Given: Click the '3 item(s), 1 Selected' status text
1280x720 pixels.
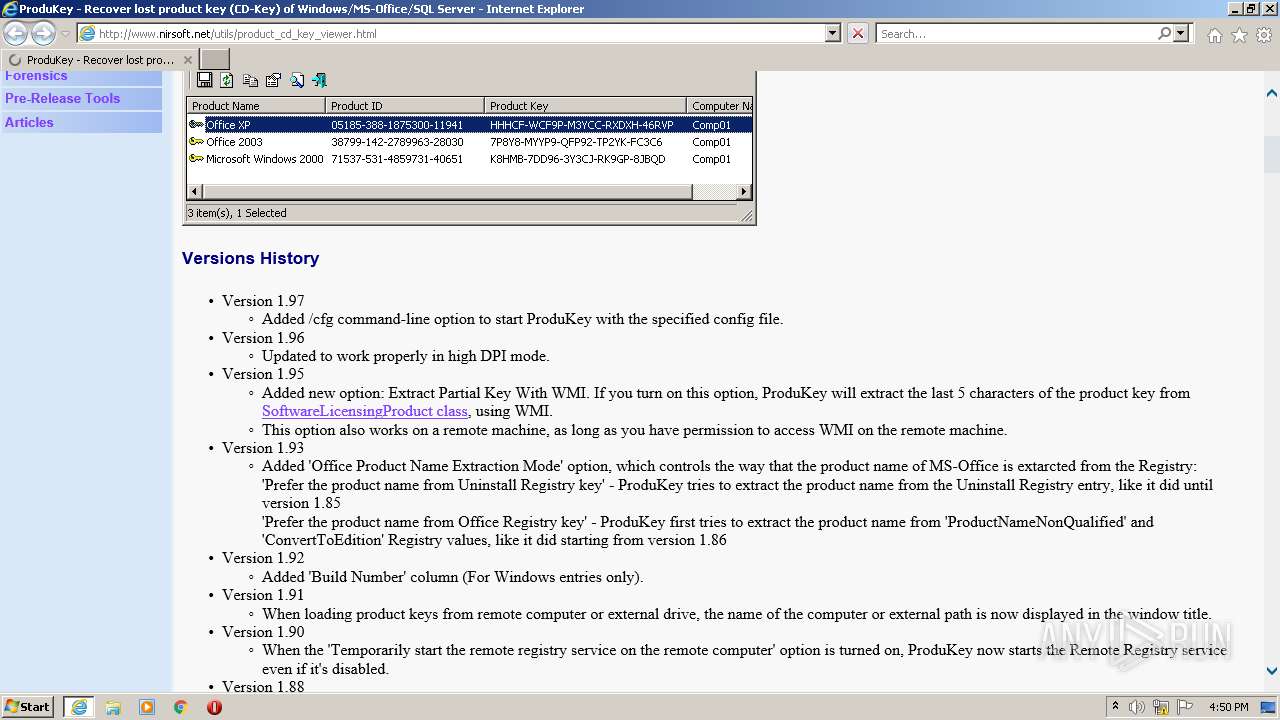Looking at the screenshot, I should [x=237, y=213].
